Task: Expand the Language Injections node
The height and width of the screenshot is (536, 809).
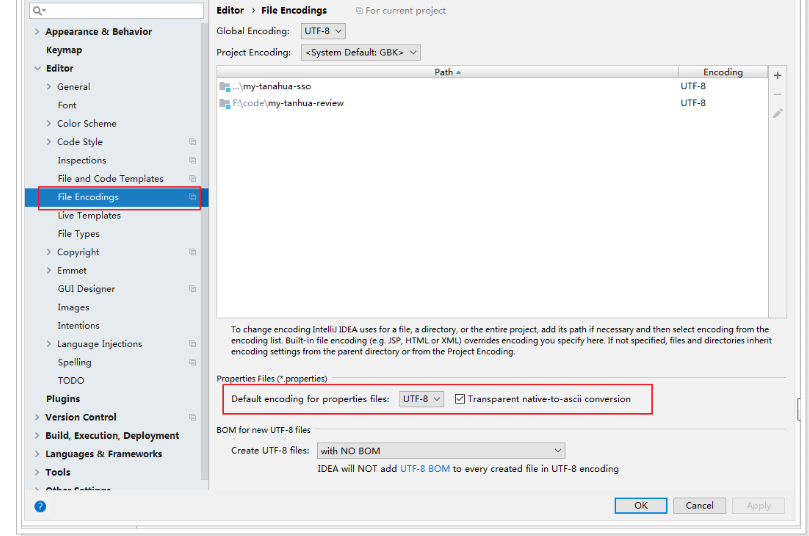Action: coord(49,344)
